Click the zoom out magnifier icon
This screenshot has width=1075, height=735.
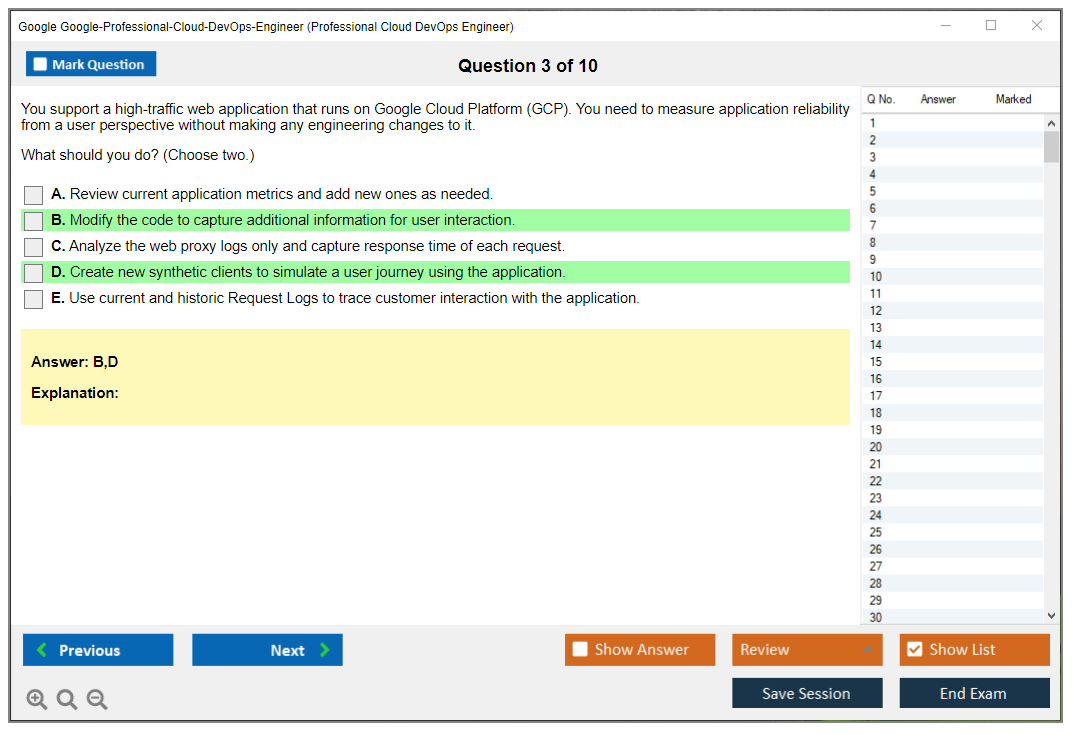point(97,700)
